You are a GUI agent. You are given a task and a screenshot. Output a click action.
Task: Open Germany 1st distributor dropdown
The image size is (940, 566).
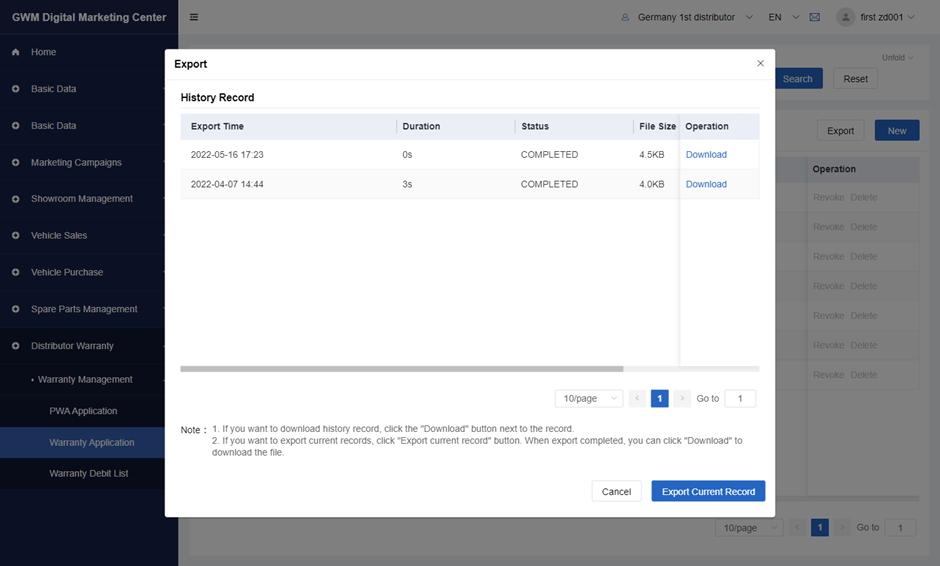pyautogui.click(x=695, y=17)
